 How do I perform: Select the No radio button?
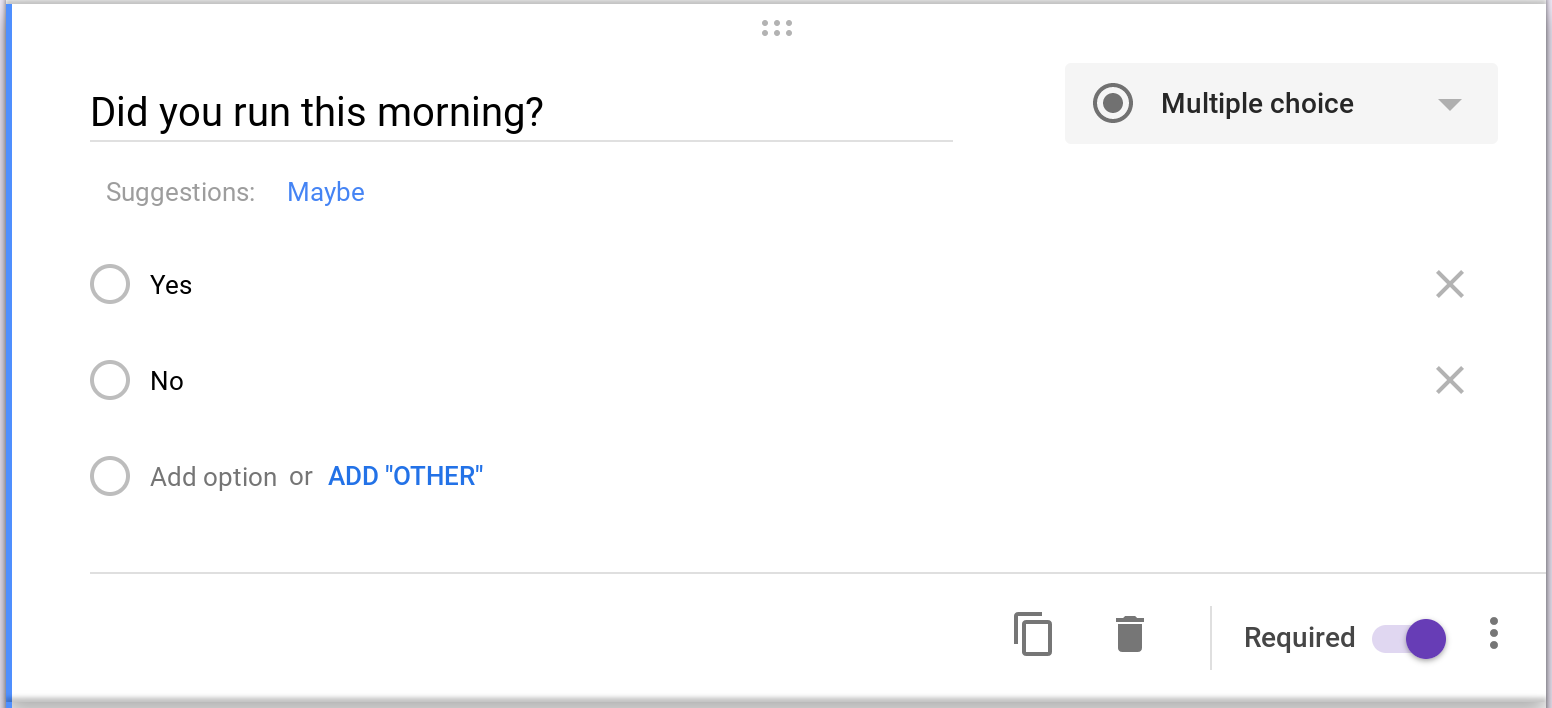pos(110,380)
